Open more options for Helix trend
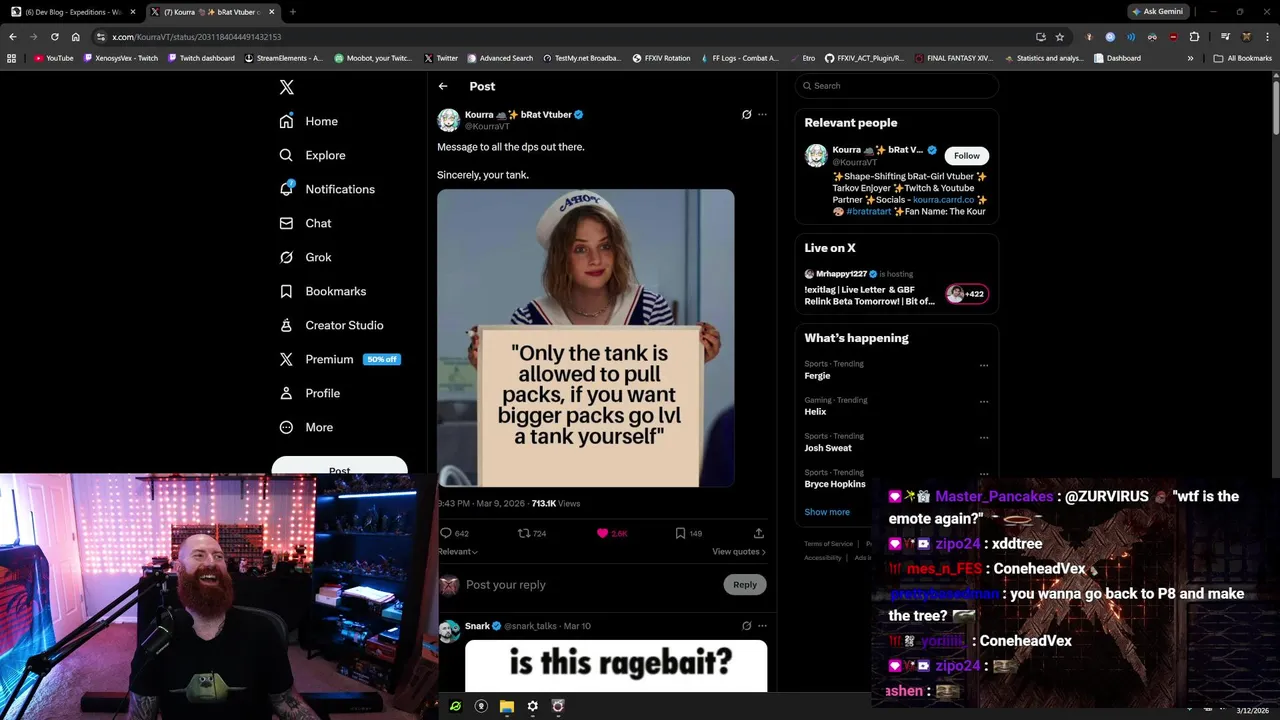The height and width of the screenshot is (720, 1280). click(x=984, y=401)
